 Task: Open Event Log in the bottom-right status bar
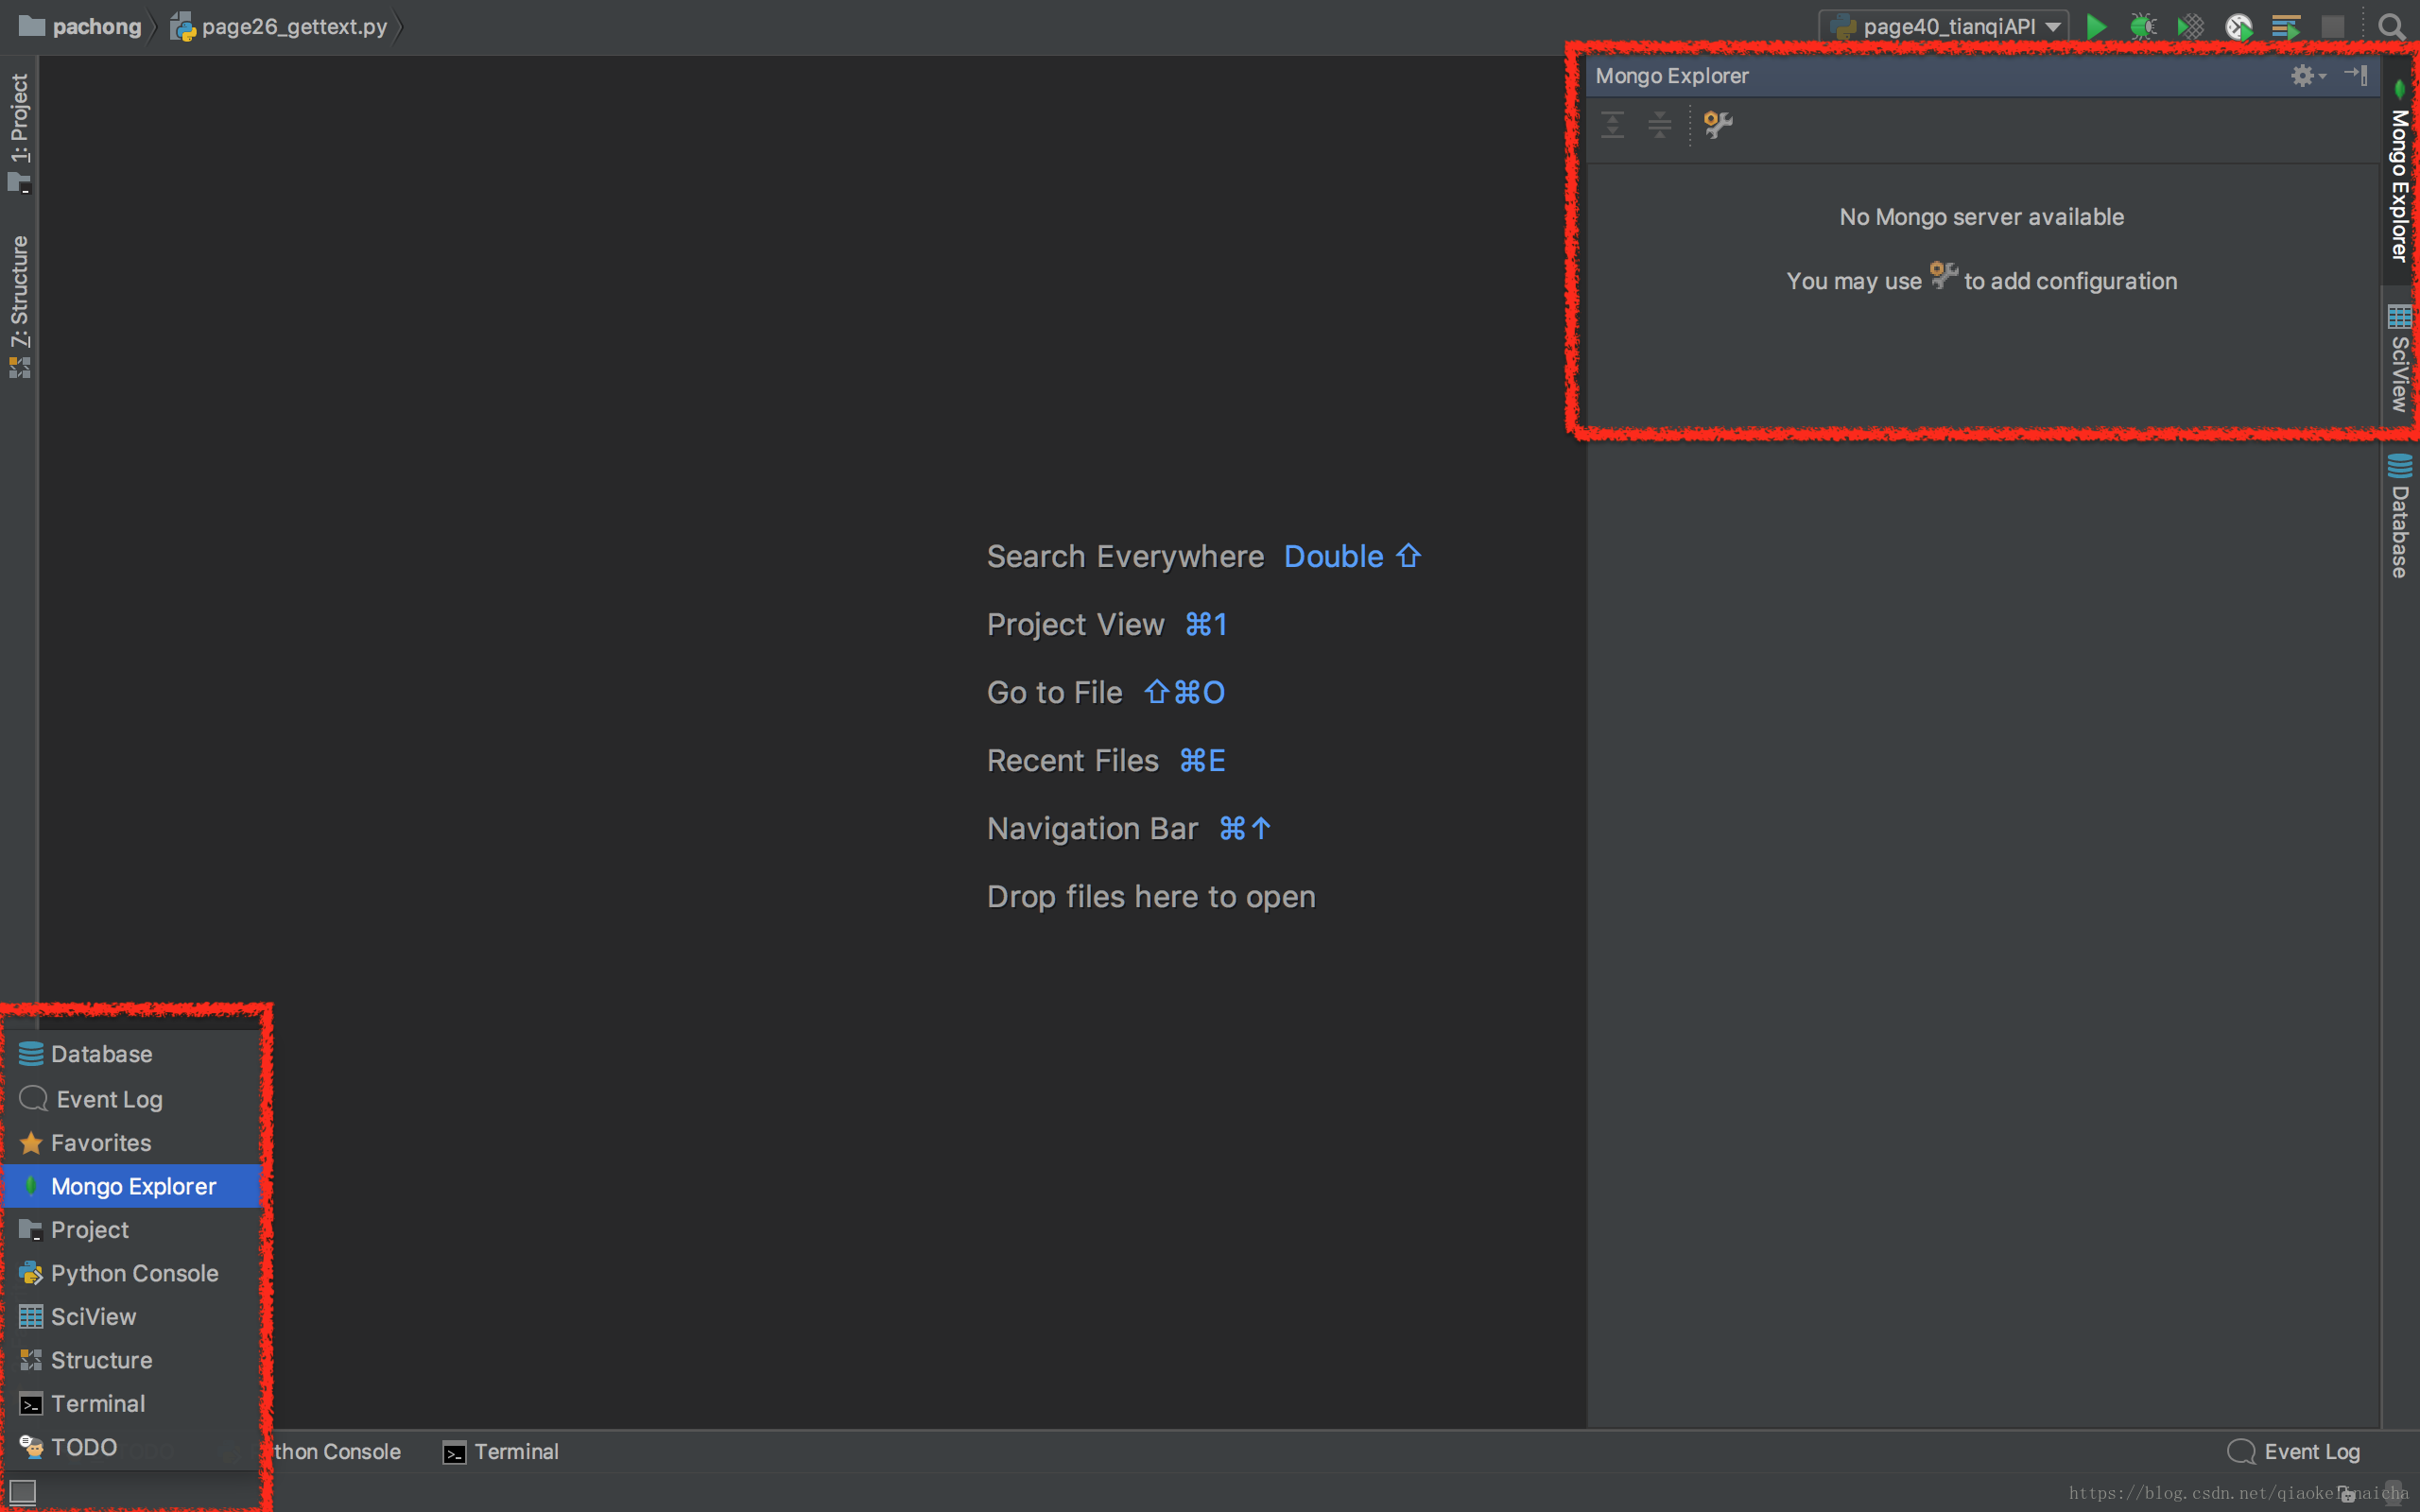(2294, 1451)
